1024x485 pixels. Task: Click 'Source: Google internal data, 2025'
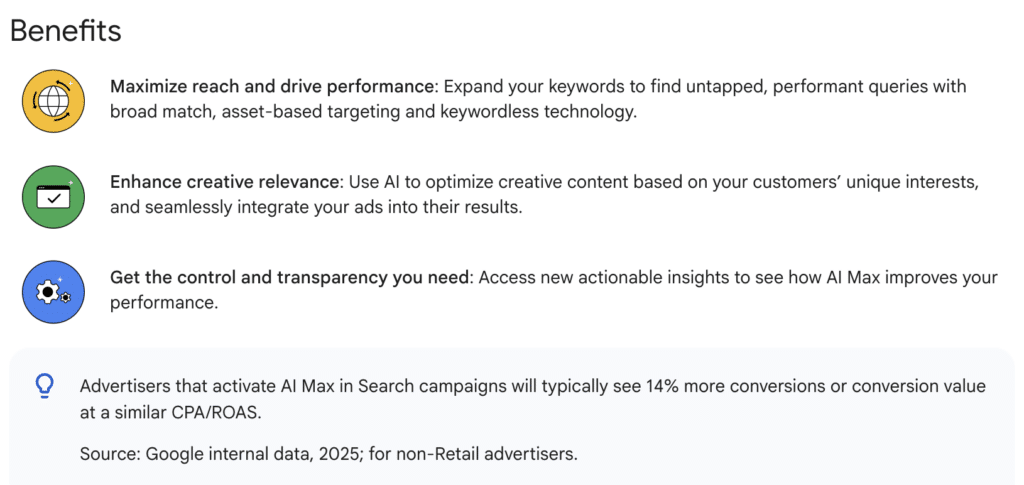[x=221, y=454]
